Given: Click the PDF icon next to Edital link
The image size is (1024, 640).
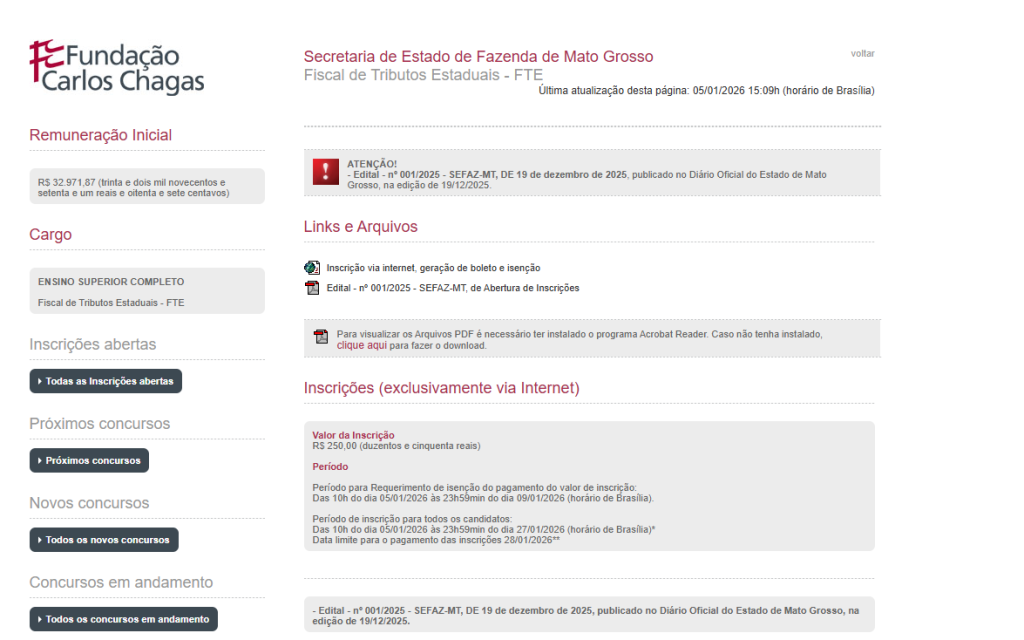Looking at the screenshot, I should 312,288.
